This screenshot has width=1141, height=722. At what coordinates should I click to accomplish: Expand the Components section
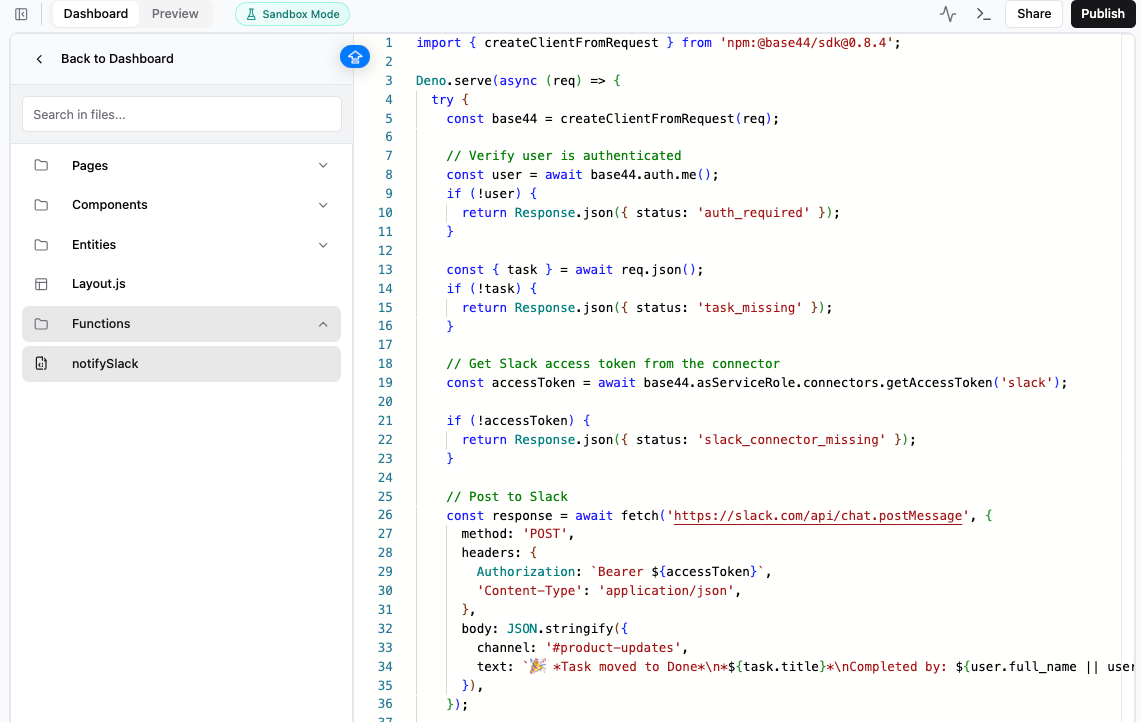tap(323, 204)
